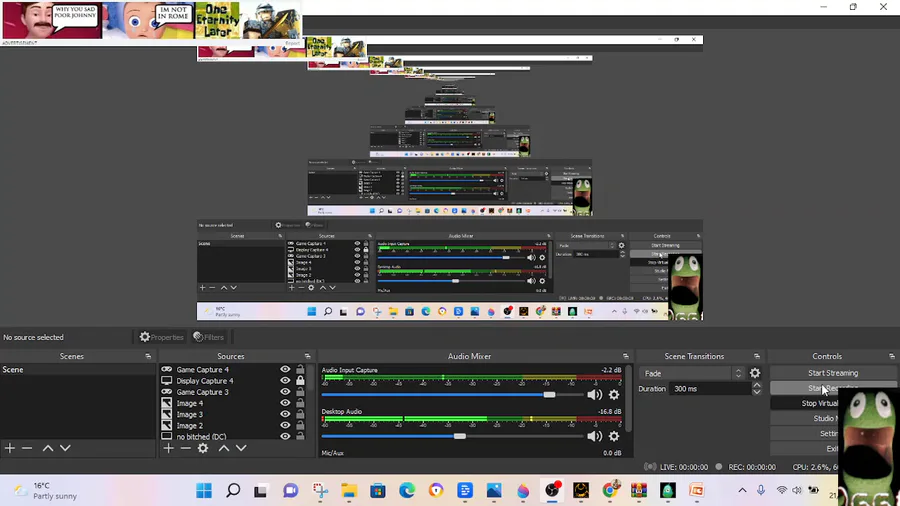This screenshot has width=900, height=506.
Task: Hide Display Capture 4 source via eye icon
Action: 285,380
